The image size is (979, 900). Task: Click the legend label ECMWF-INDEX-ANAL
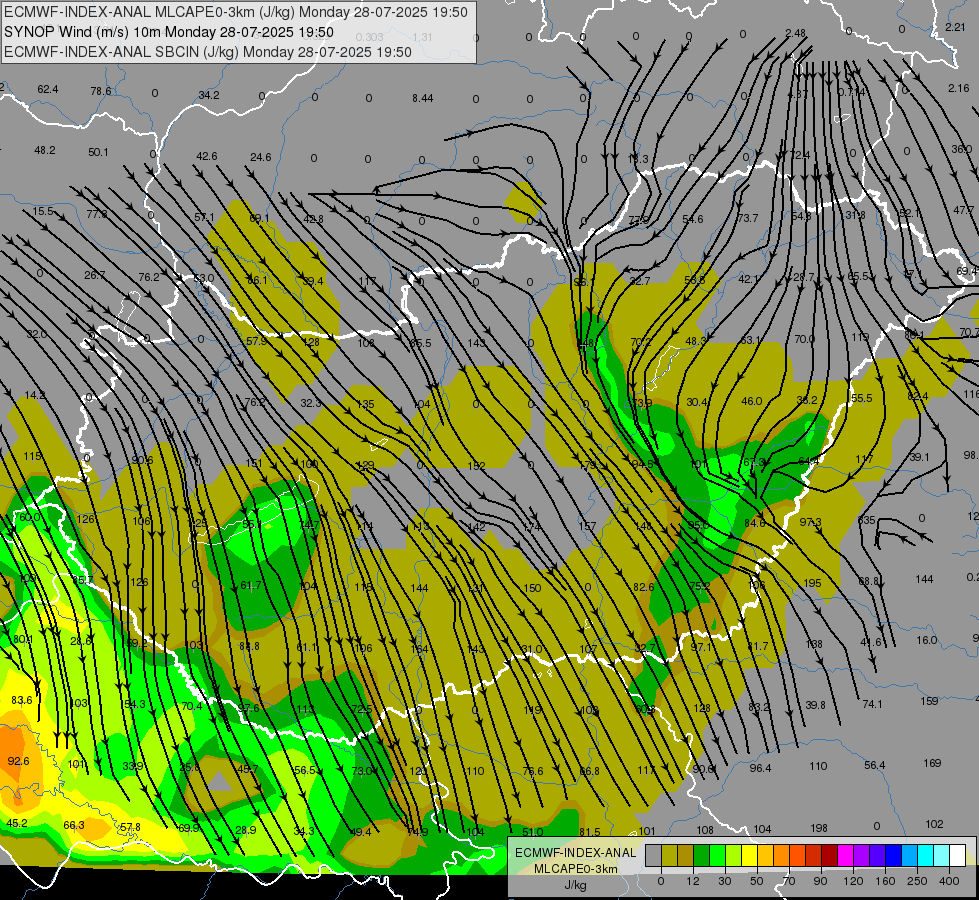coord(576,853)
